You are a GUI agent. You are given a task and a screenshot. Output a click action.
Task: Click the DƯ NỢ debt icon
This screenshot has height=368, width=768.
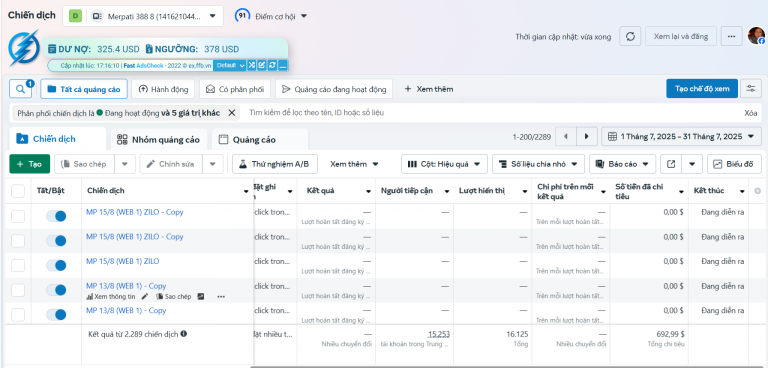(x=52, y=49)
